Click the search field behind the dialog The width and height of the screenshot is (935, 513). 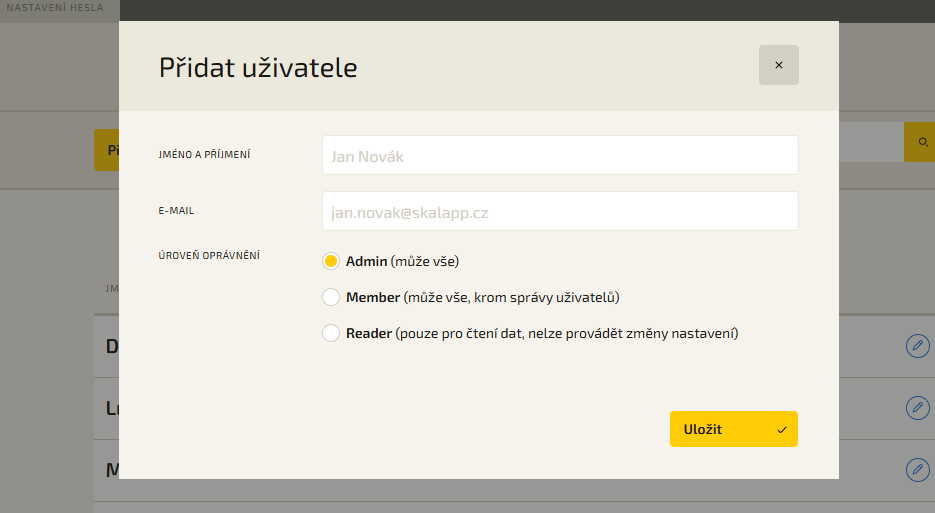point(870,143)
